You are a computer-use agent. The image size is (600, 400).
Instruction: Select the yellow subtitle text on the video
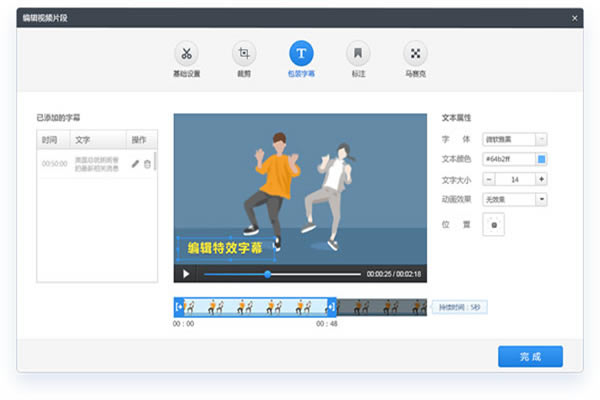point(226,246)
